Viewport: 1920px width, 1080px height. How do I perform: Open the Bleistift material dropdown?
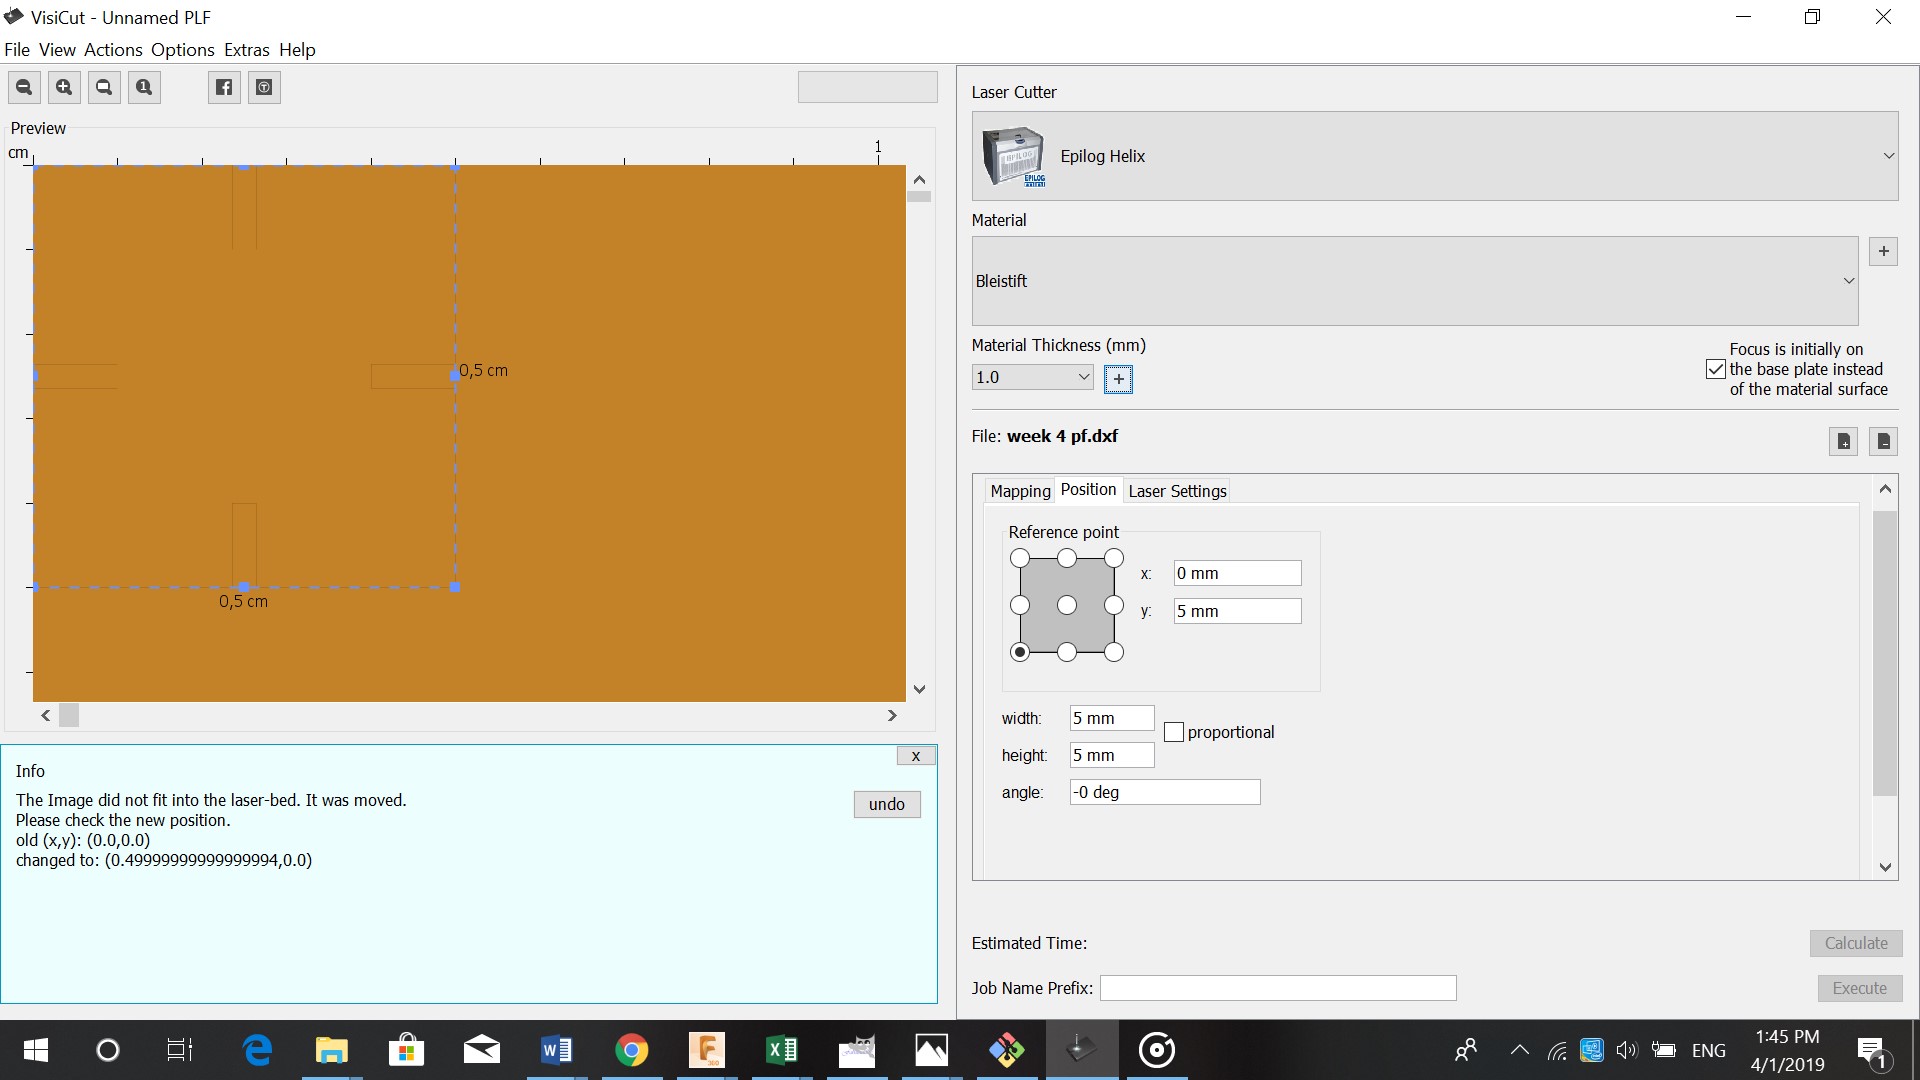[x=1848, y=281]
